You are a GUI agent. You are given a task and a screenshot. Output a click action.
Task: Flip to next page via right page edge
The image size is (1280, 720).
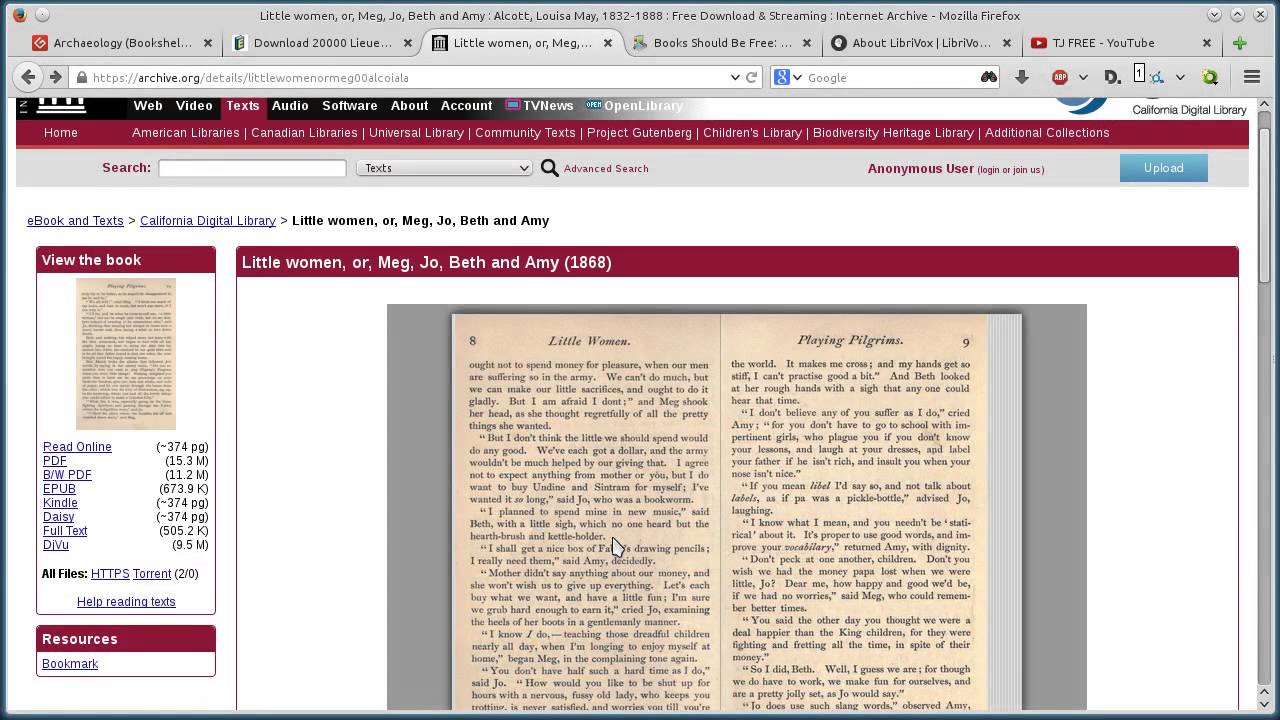(1004, 512)
